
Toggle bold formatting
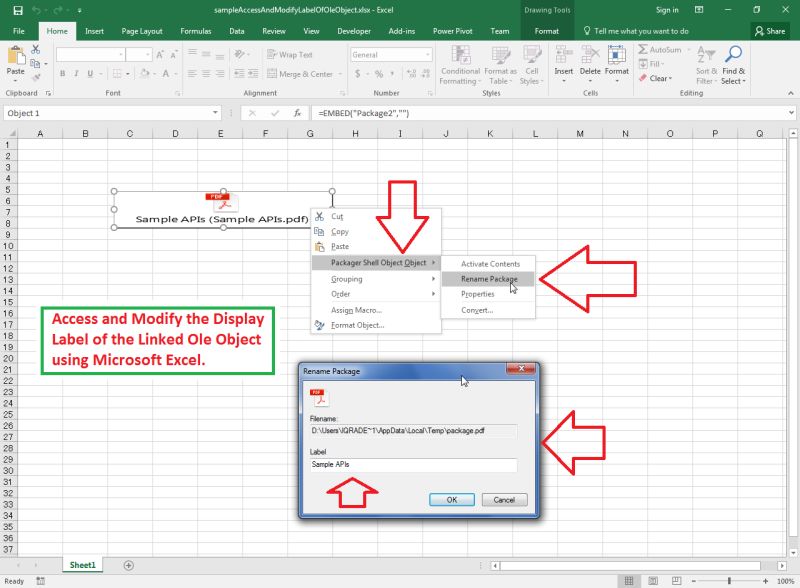tap(62, 73)
